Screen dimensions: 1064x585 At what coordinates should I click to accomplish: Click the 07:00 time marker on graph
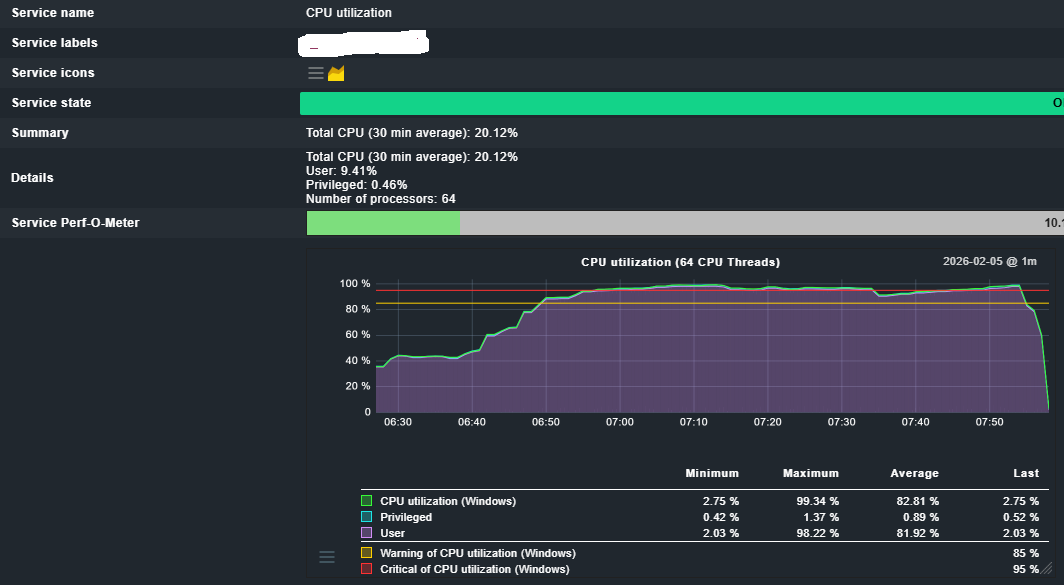(x=619, y=422)
